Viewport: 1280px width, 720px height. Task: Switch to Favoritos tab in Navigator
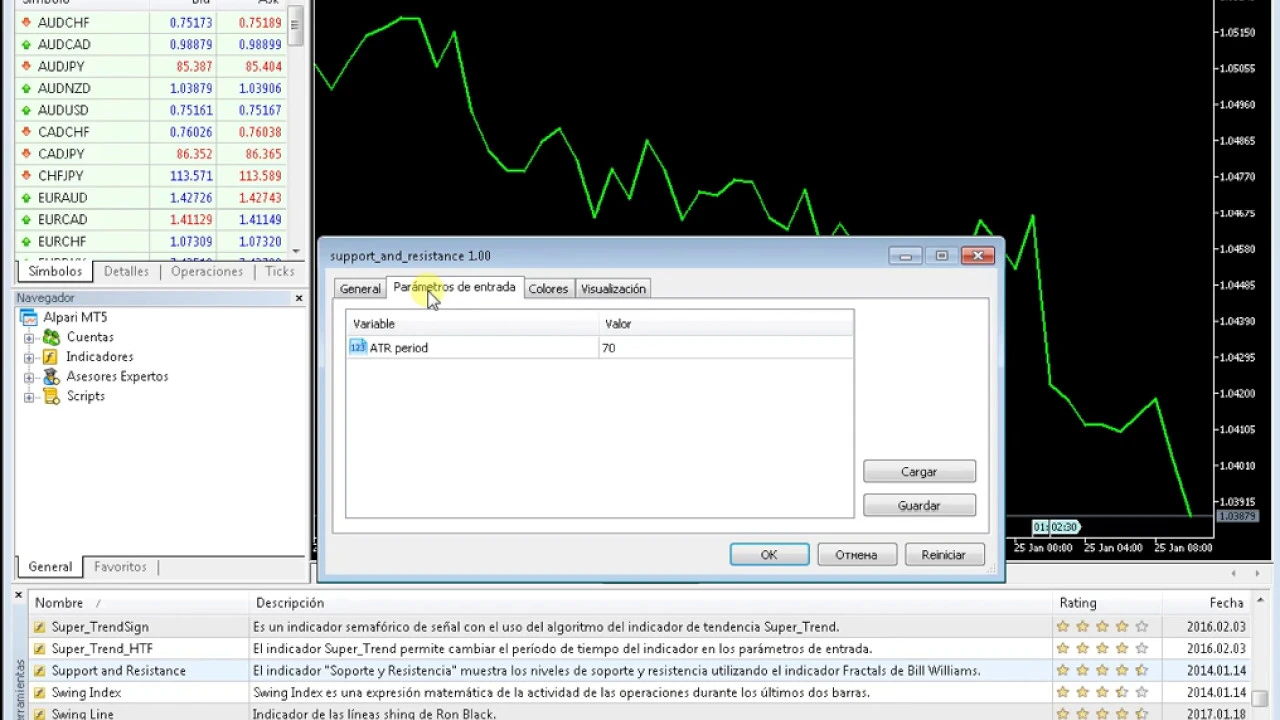[120, 567]
